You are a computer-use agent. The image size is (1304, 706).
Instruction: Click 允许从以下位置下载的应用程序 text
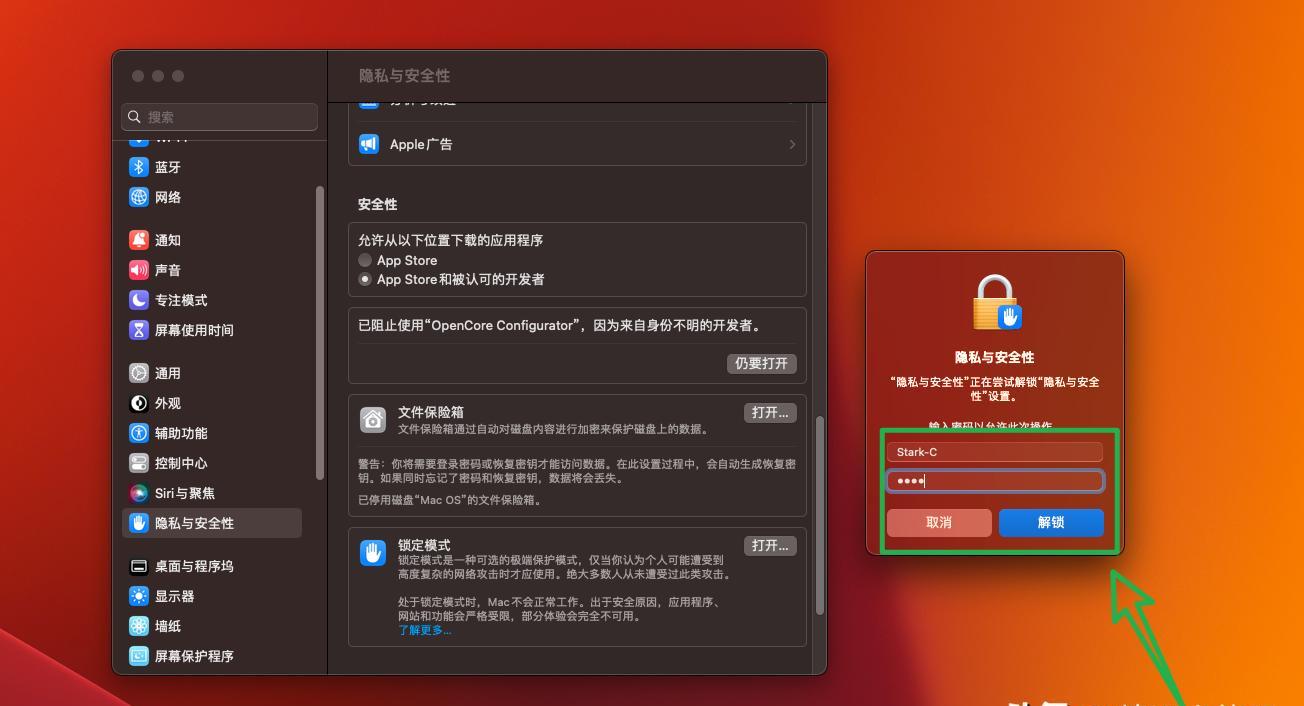point(451,240)
